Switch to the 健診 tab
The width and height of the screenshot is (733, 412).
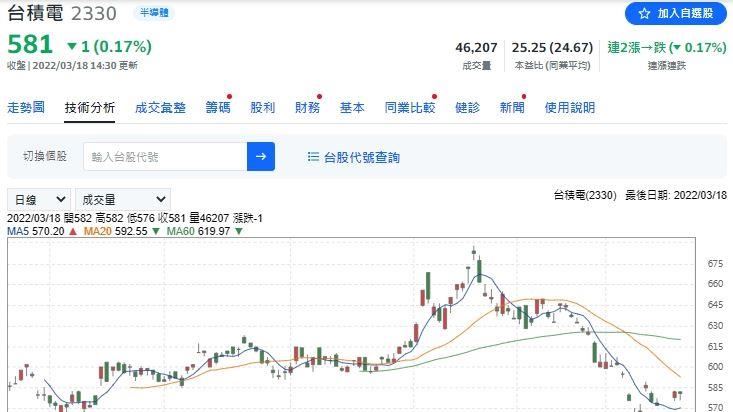pyautogui.click(x=467, y=108)
